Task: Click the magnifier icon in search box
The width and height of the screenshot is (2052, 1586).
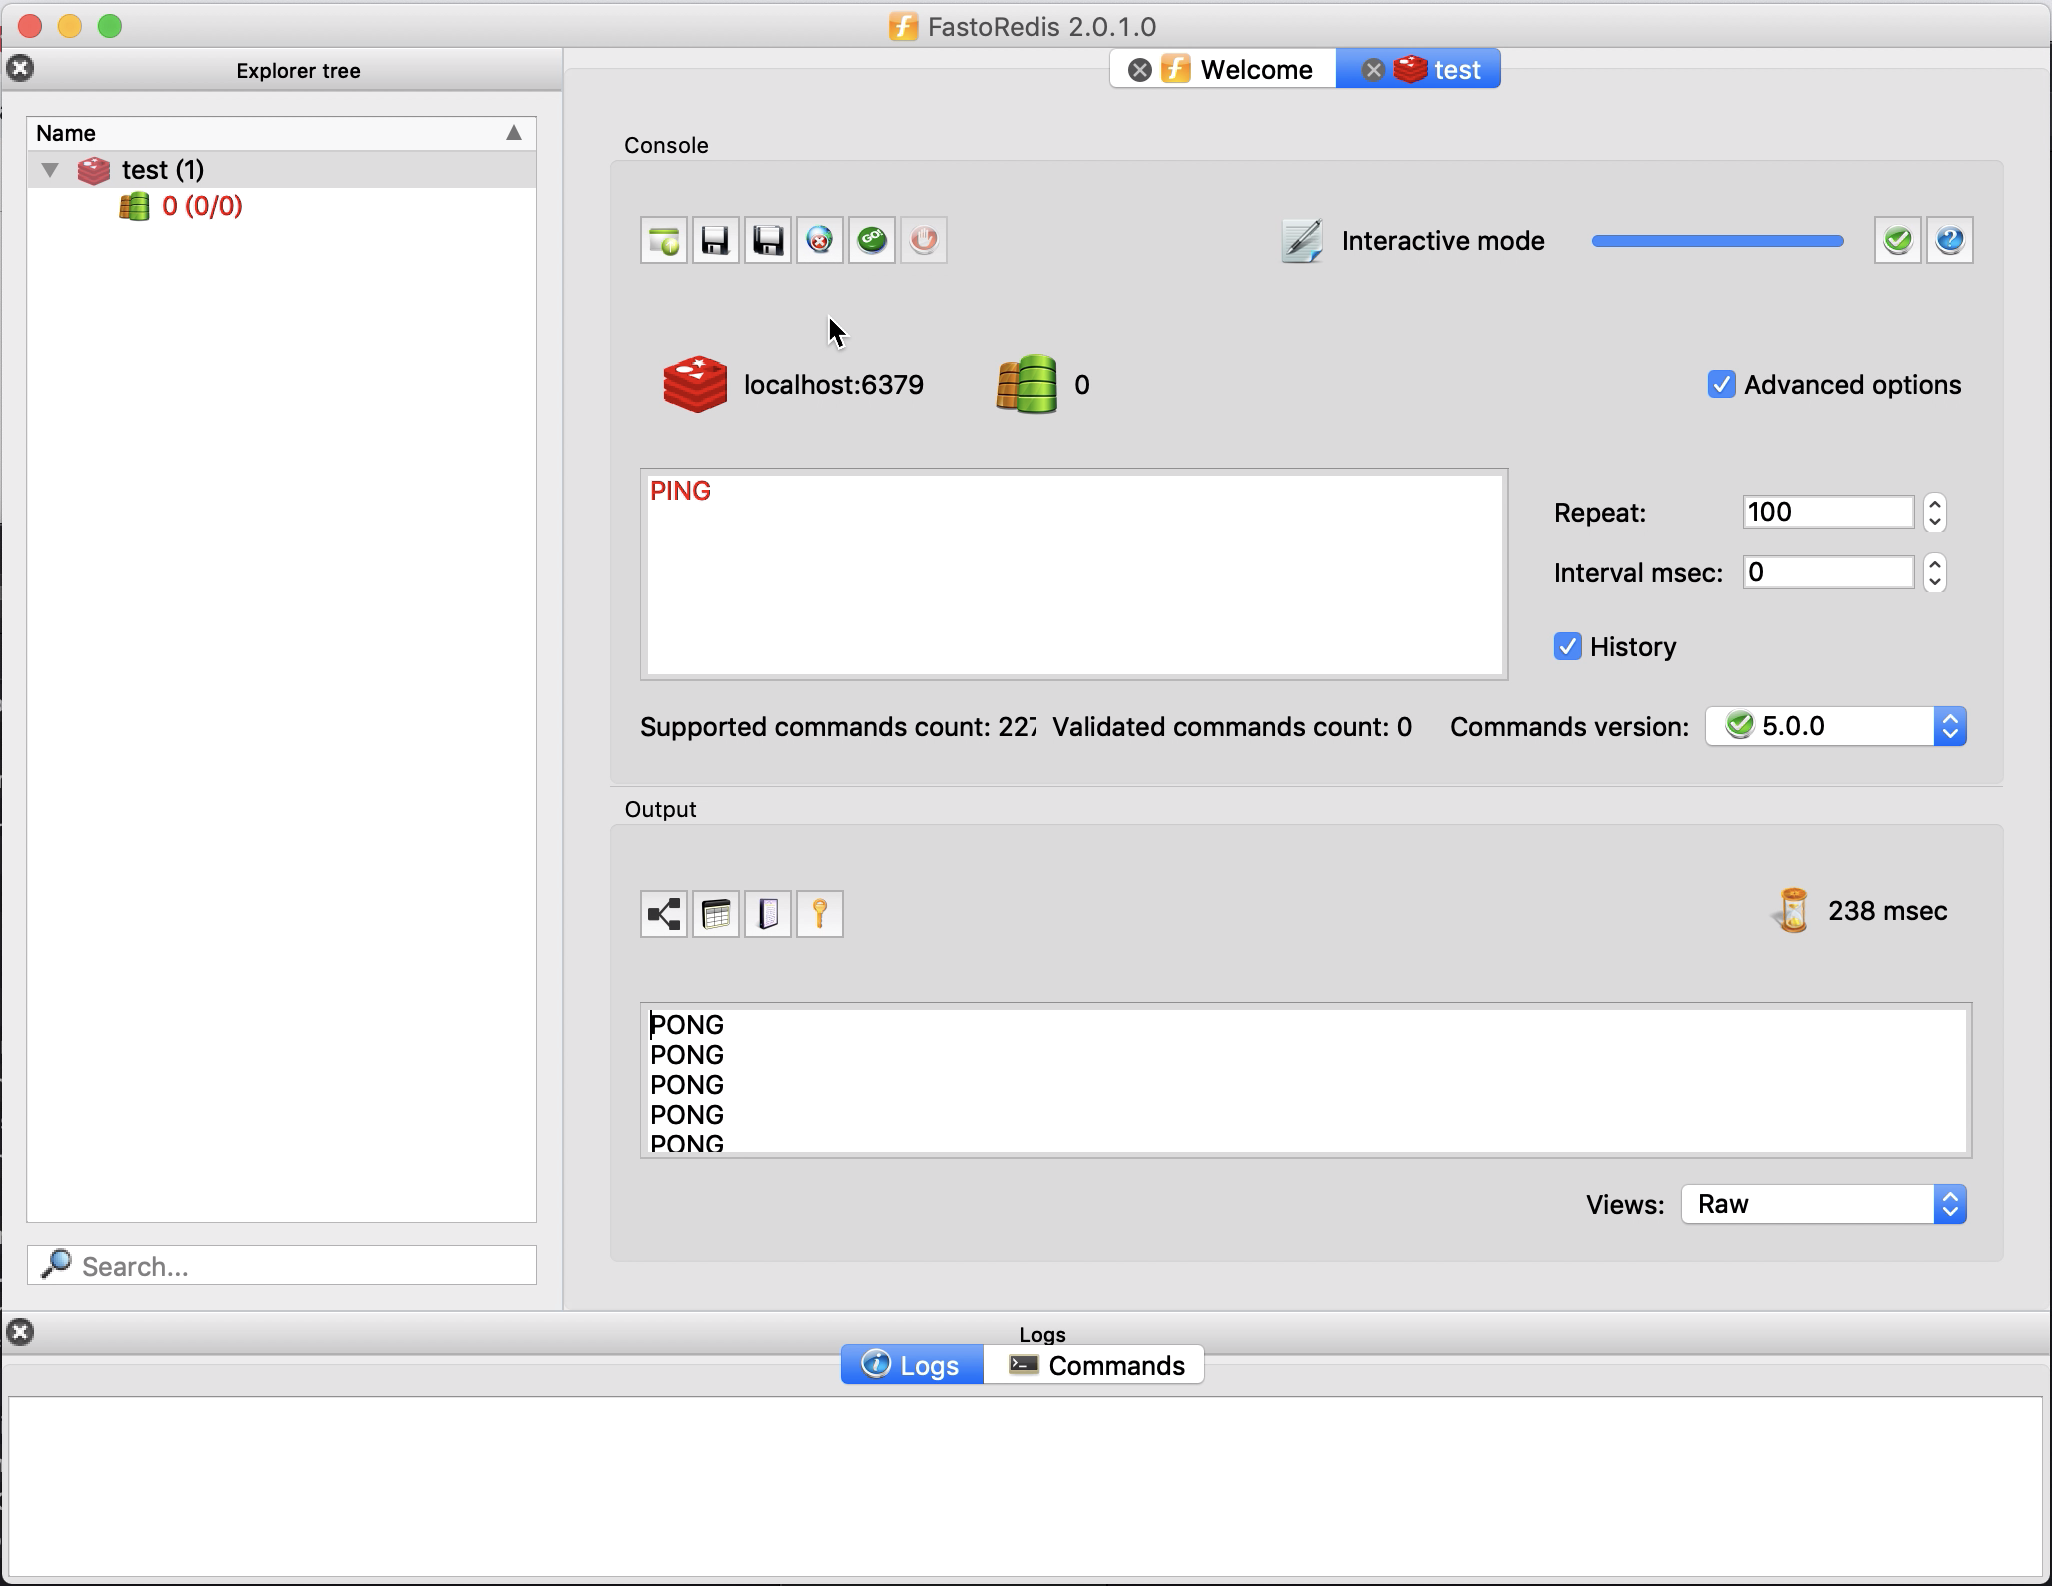Action: coord(56,1264)
